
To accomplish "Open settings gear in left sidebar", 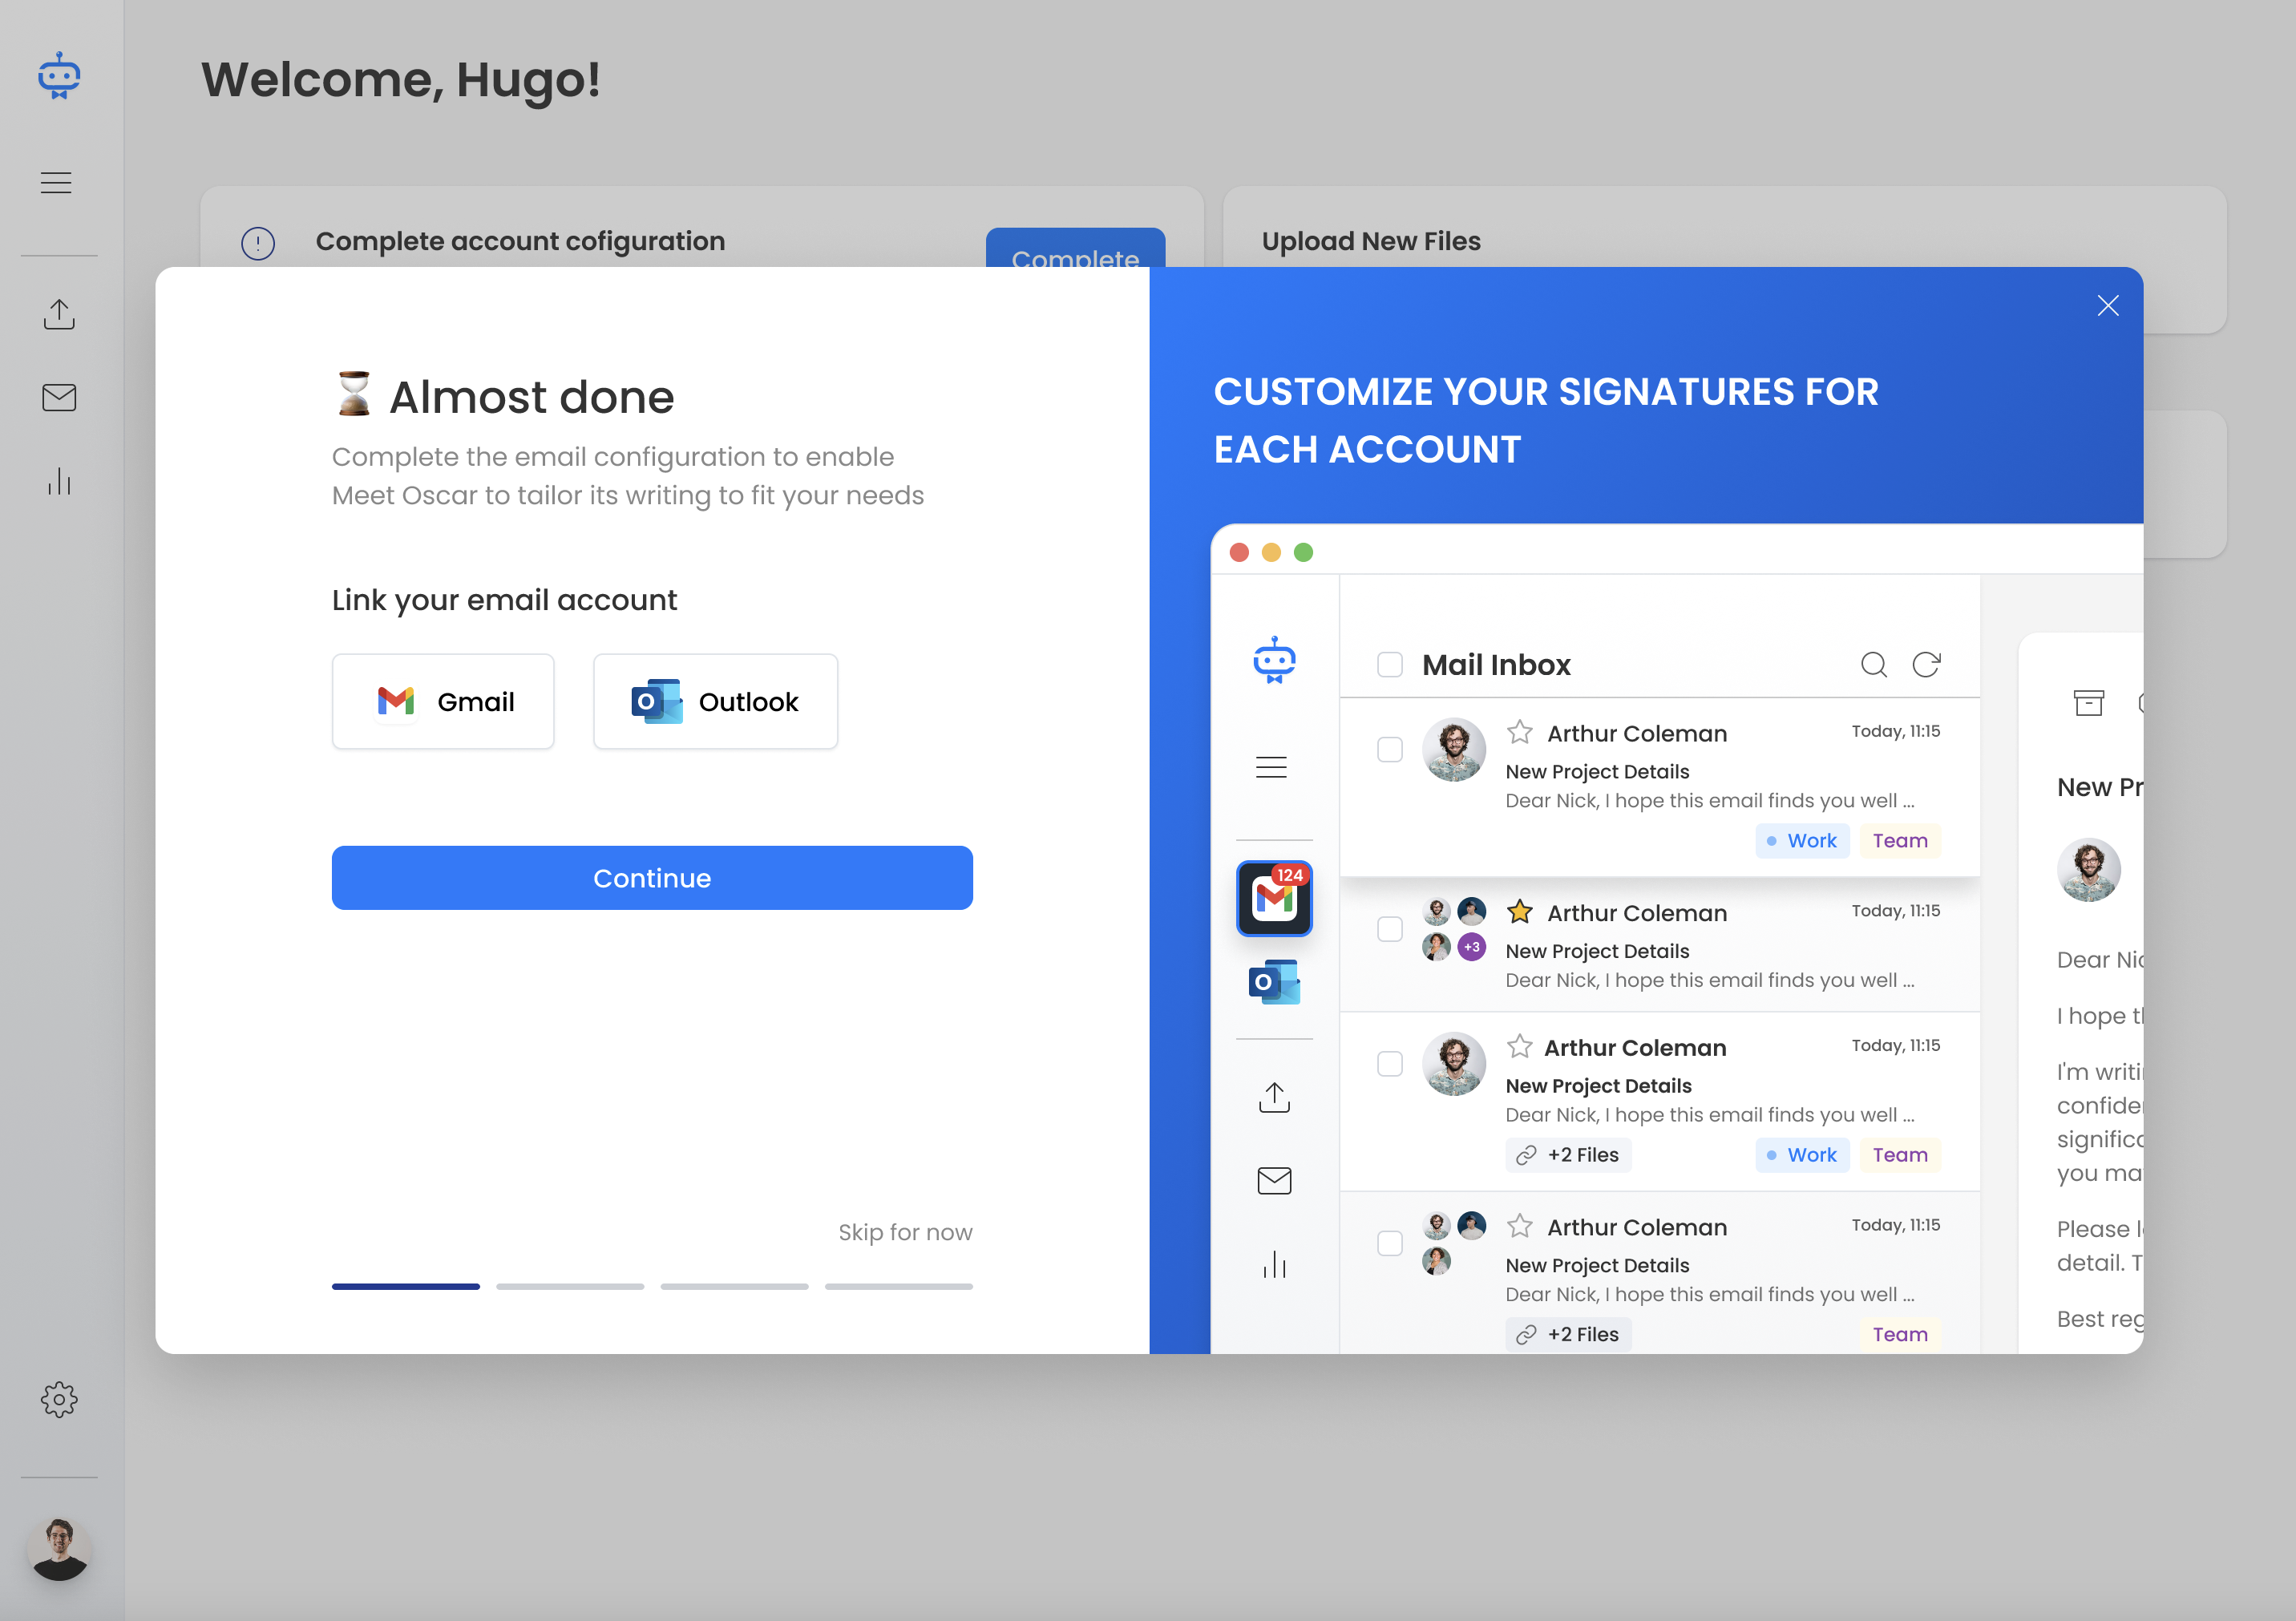I will coord(59,1399).
